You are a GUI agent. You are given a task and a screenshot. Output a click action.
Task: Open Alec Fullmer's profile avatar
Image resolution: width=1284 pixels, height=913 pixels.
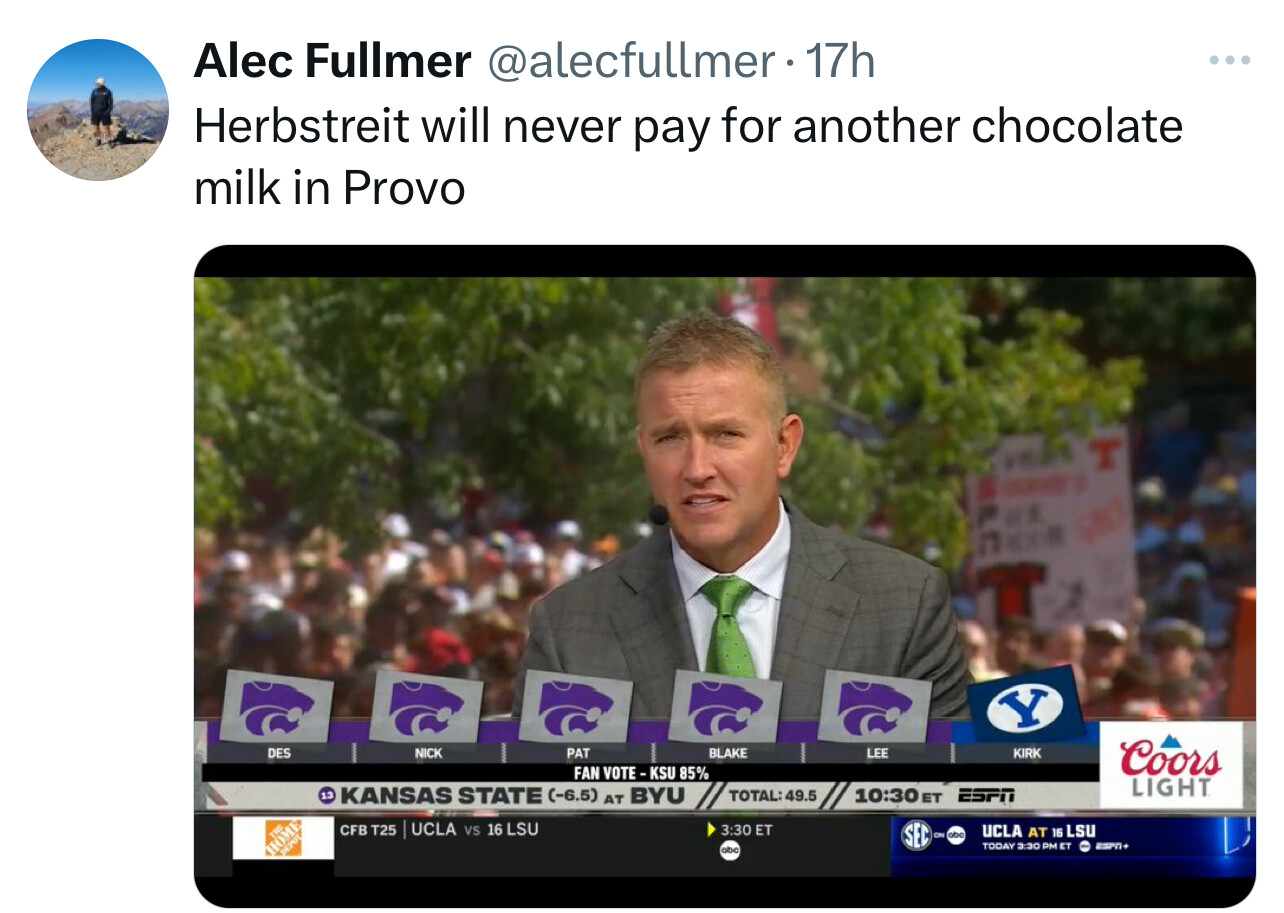98,110
